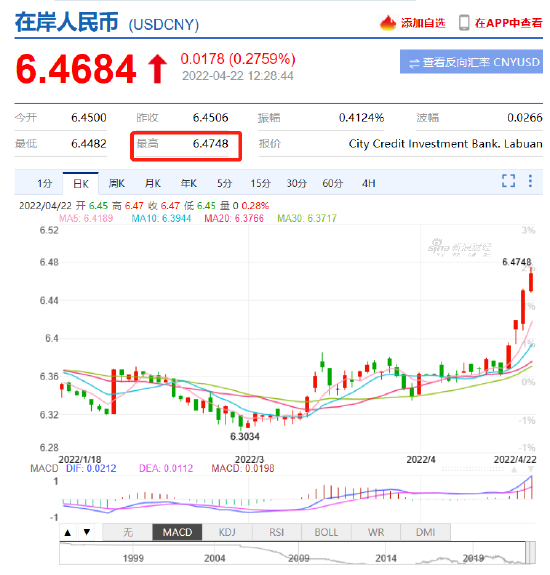The height and width of the screenshot is (575, 550).
Task: Select the BOLL indicator option
Action: click(326, 532)
